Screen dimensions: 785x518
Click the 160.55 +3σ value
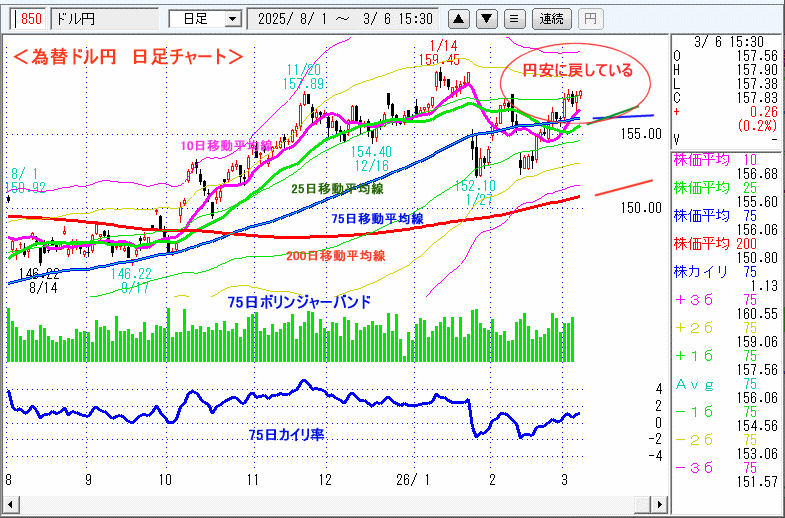pyautogui.click(x=757, y=314)
